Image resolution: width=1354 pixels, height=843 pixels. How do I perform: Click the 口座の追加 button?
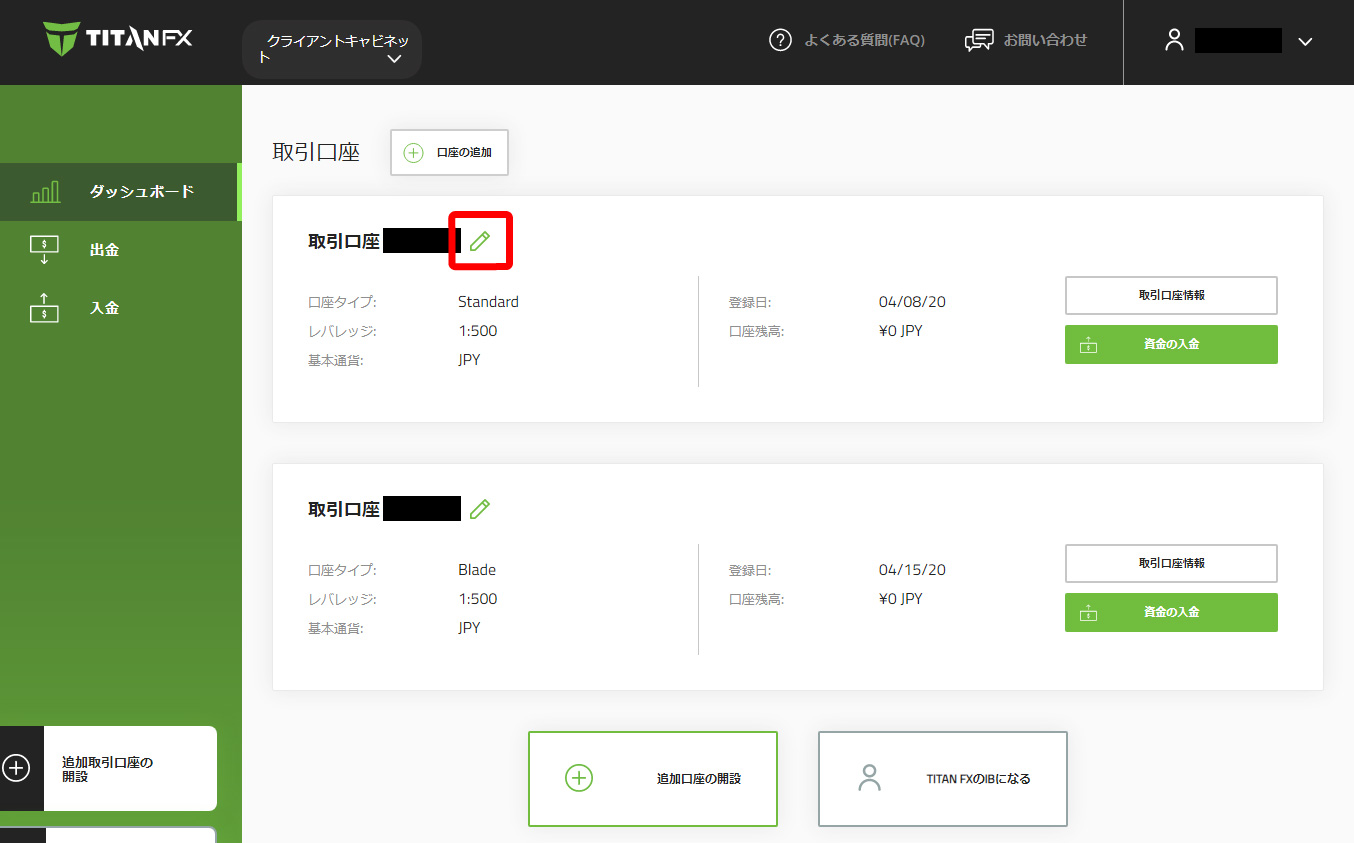click(x=449, y=153)
